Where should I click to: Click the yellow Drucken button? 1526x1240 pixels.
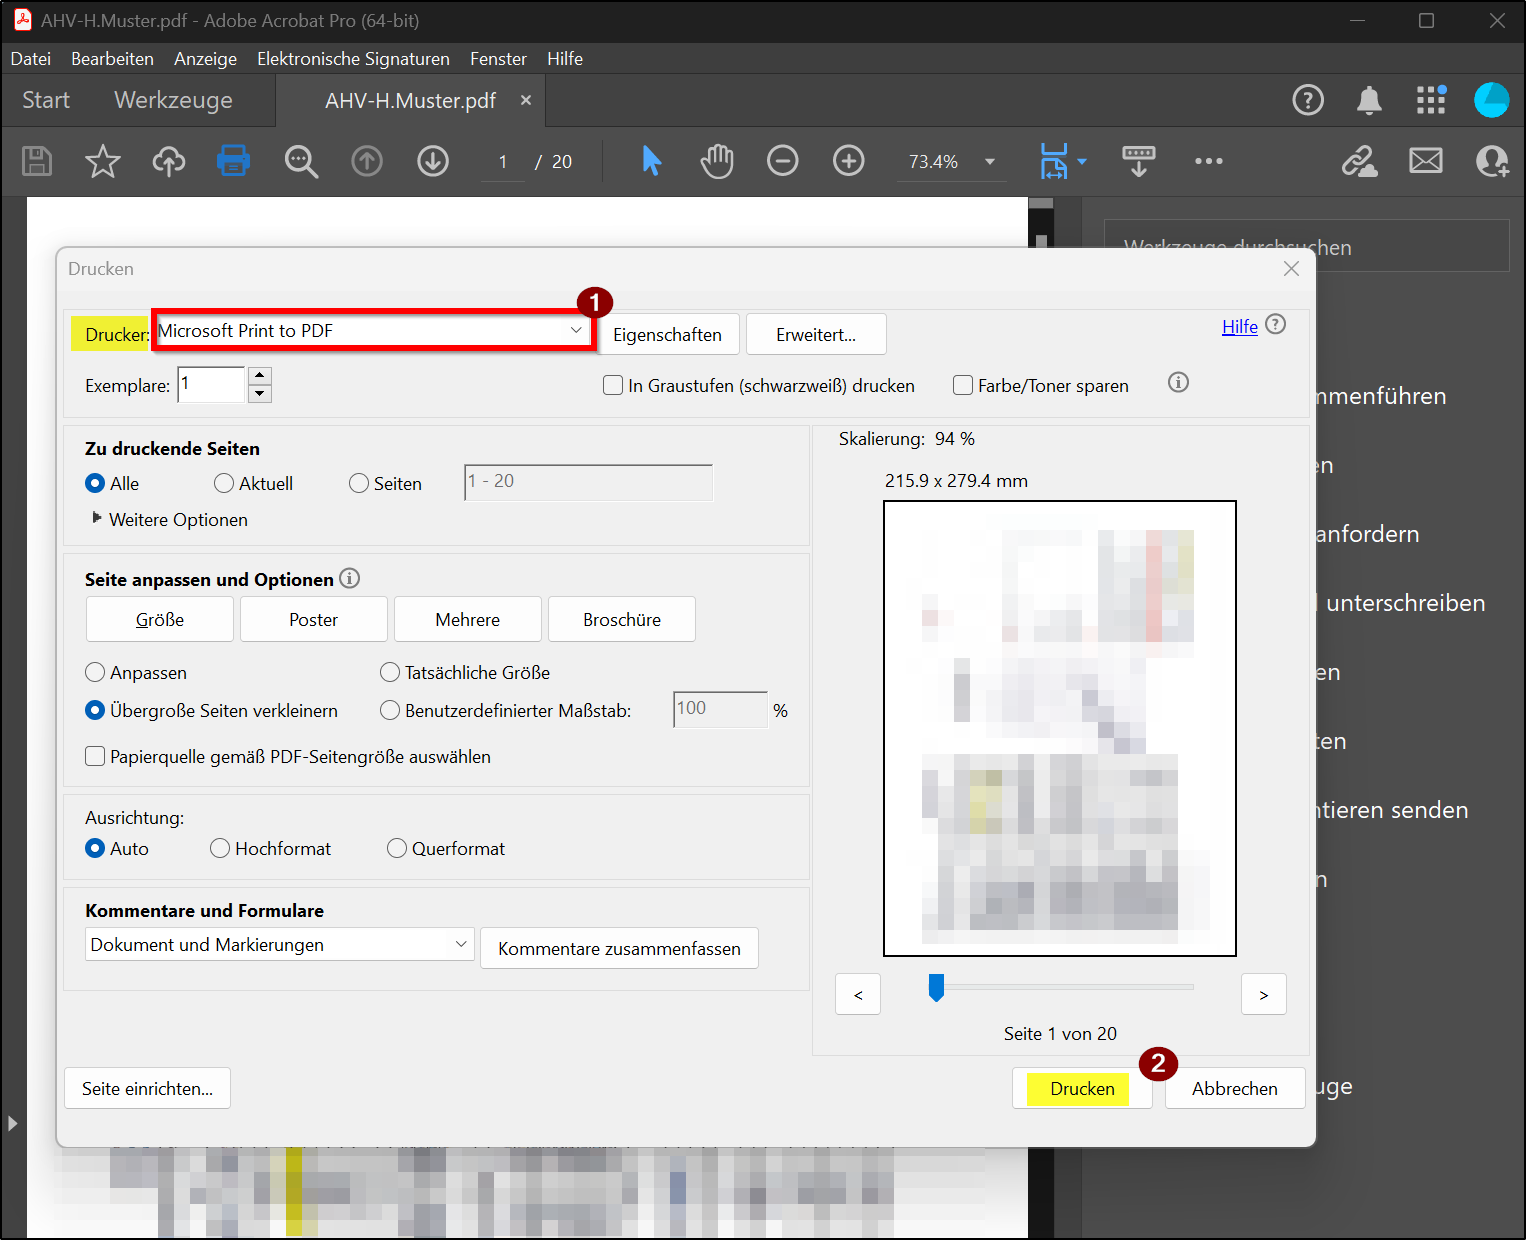[1081, 1089]
